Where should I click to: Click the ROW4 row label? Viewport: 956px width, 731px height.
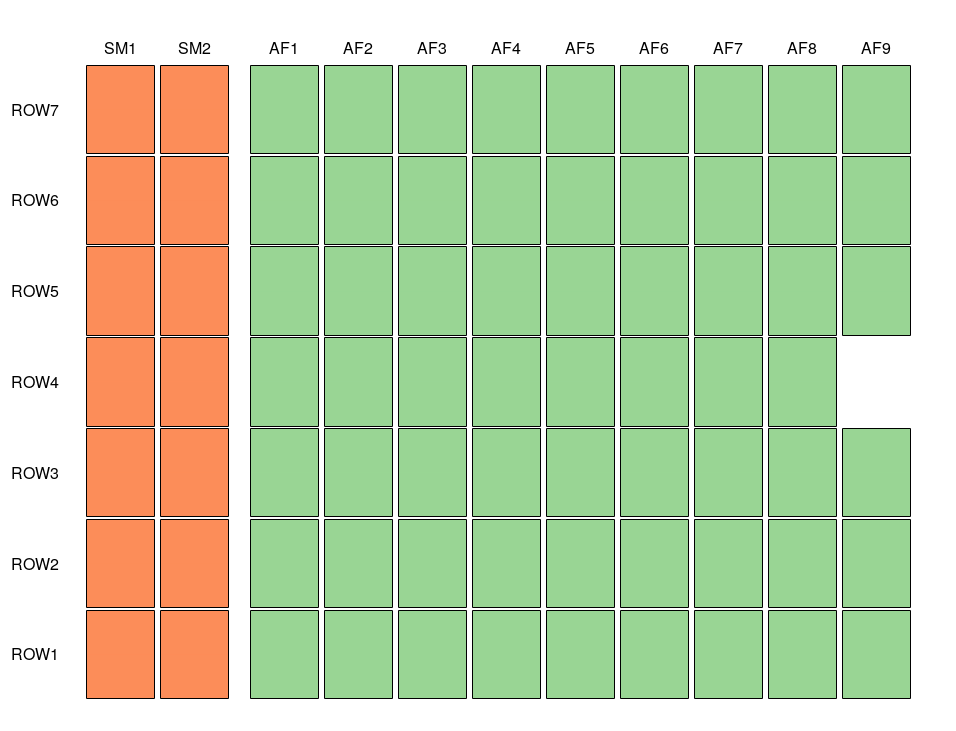point(35,382)
